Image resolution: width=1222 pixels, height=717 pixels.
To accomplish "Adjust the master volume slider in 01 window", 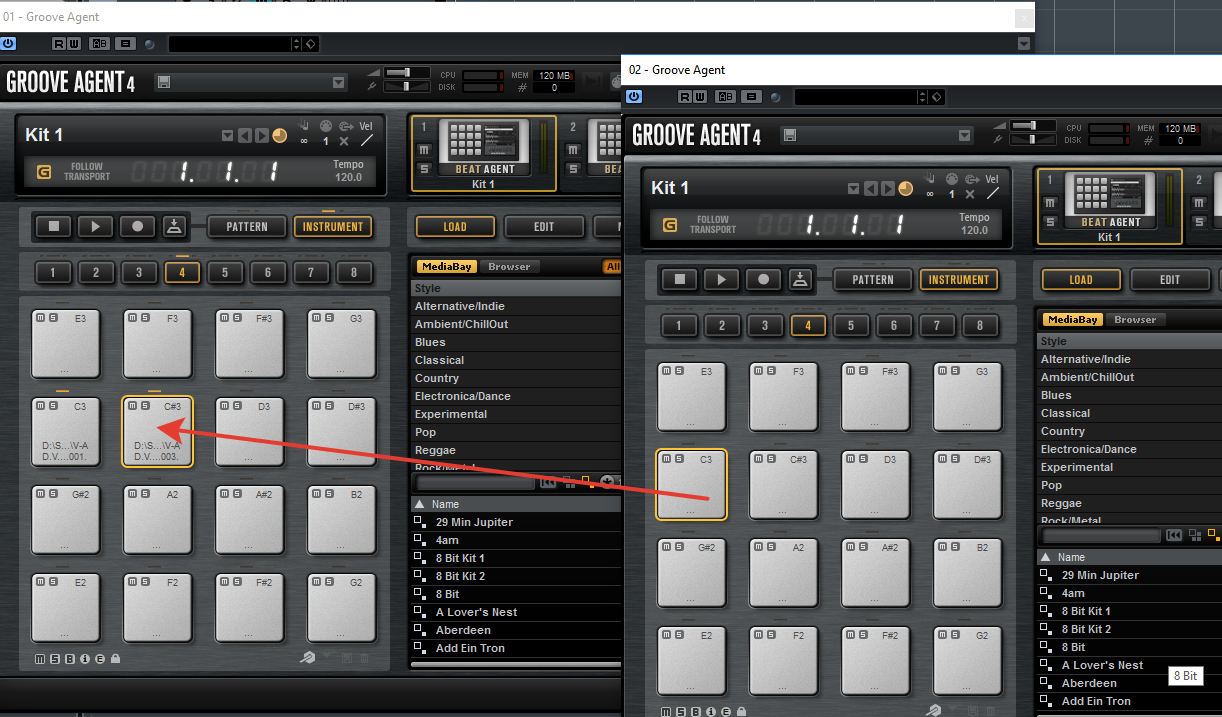I will tap(406, 72).
